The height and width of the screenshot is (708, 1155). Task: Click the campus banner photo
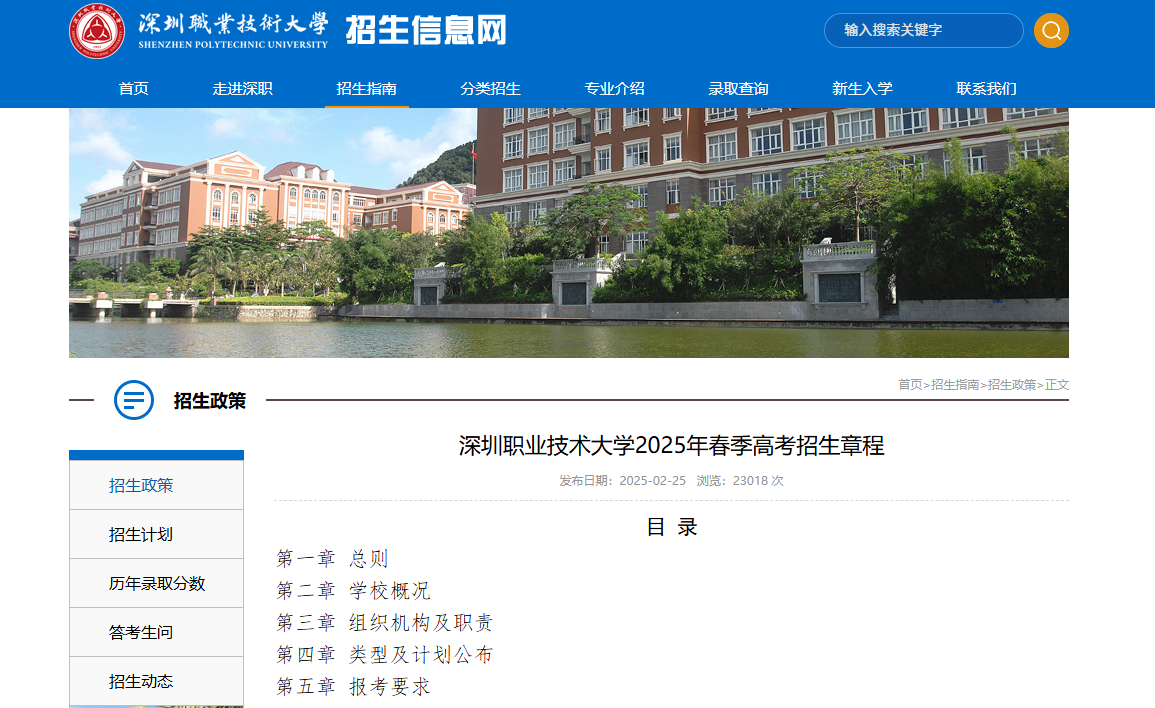coord(567,231)
